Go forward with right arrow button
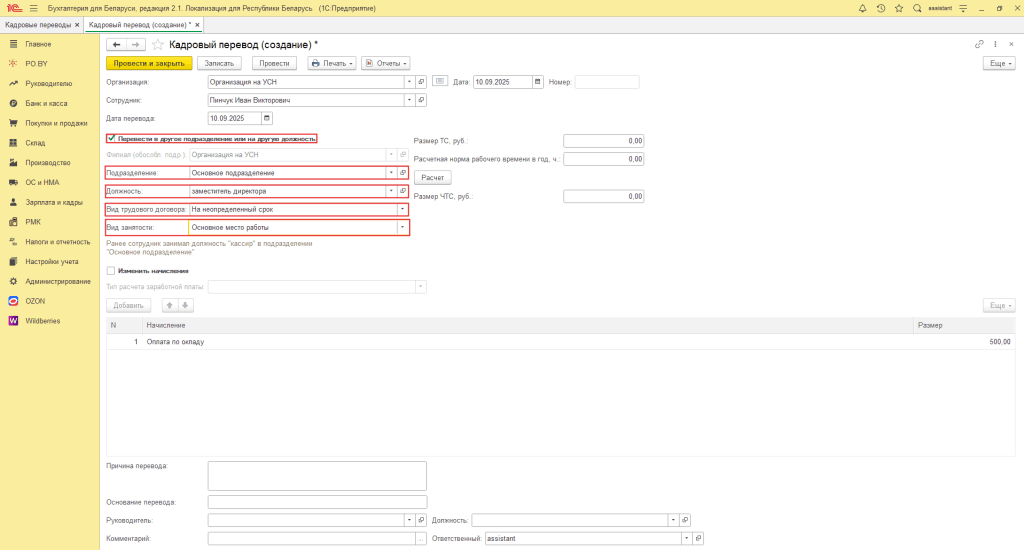Screen dimensions: 1024x550 [135, 44]
